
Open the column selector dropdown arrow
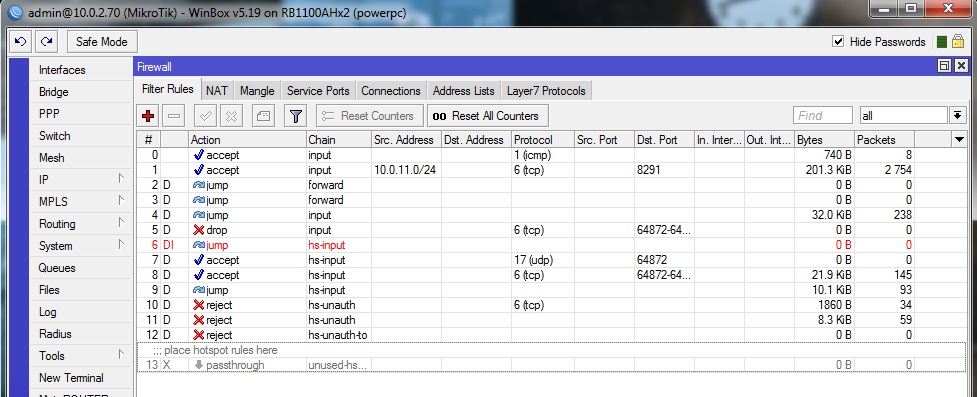click(x=960, y=140)
